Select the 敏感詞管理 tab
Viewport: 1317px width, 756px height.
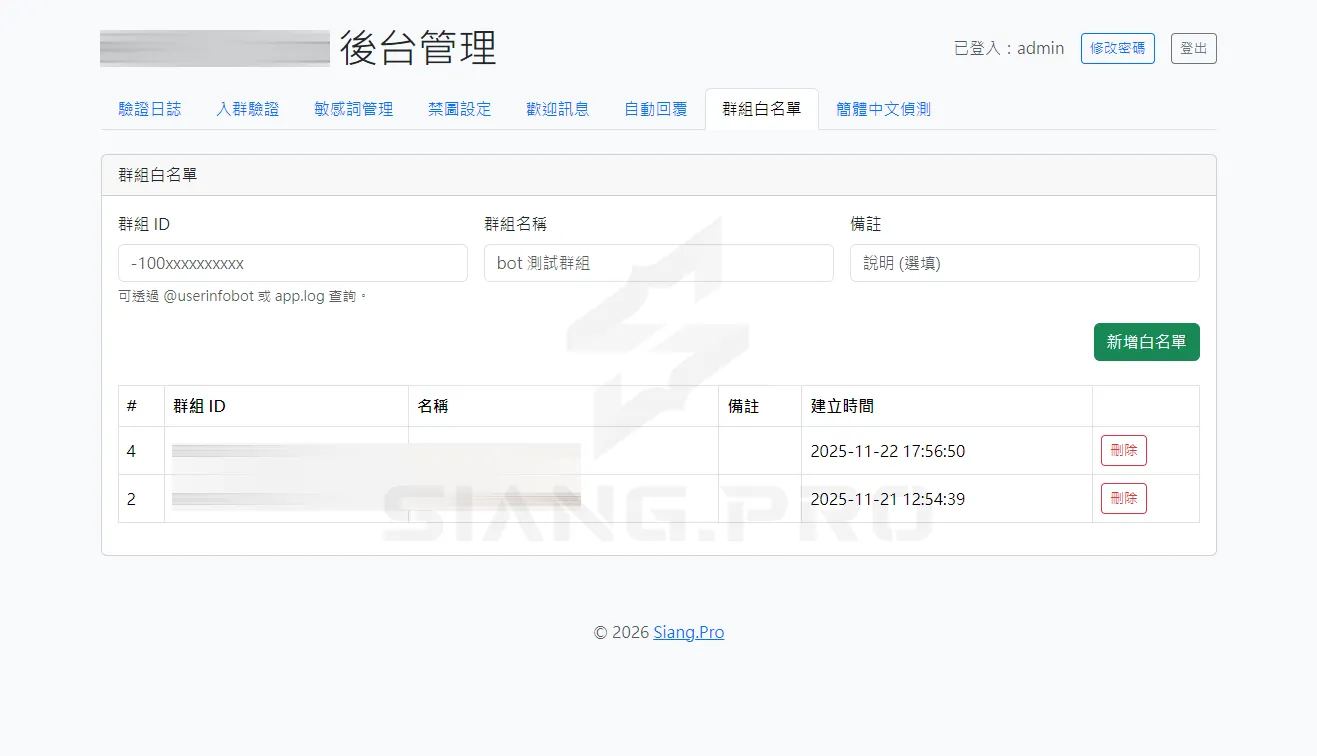(352, 109)
